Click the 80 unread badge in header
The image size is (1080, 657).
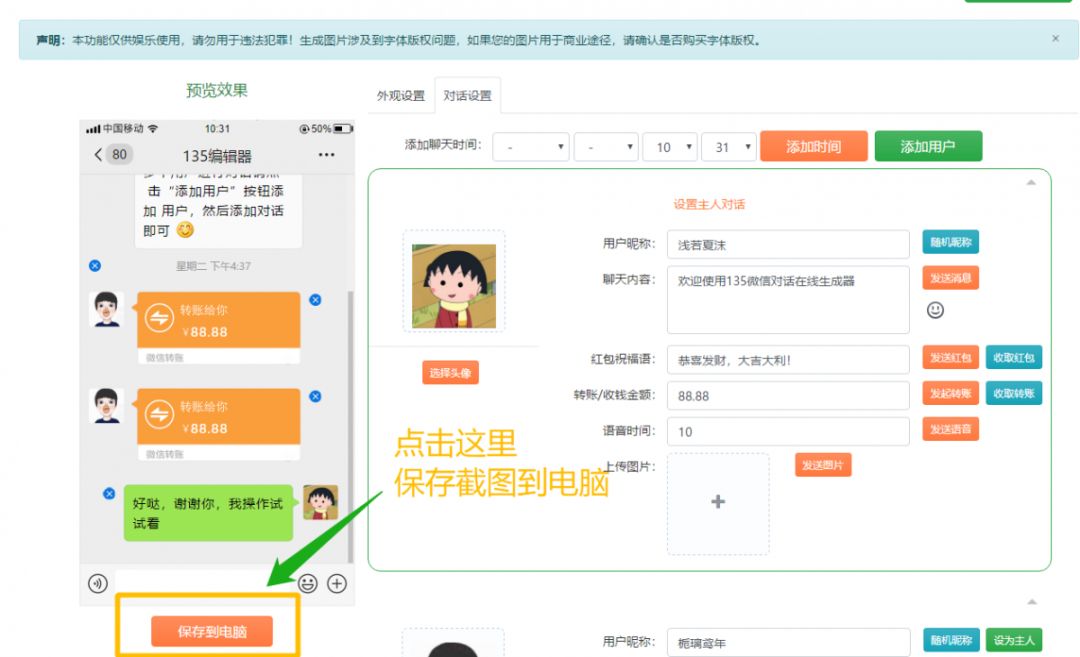(x=119, y=154)
